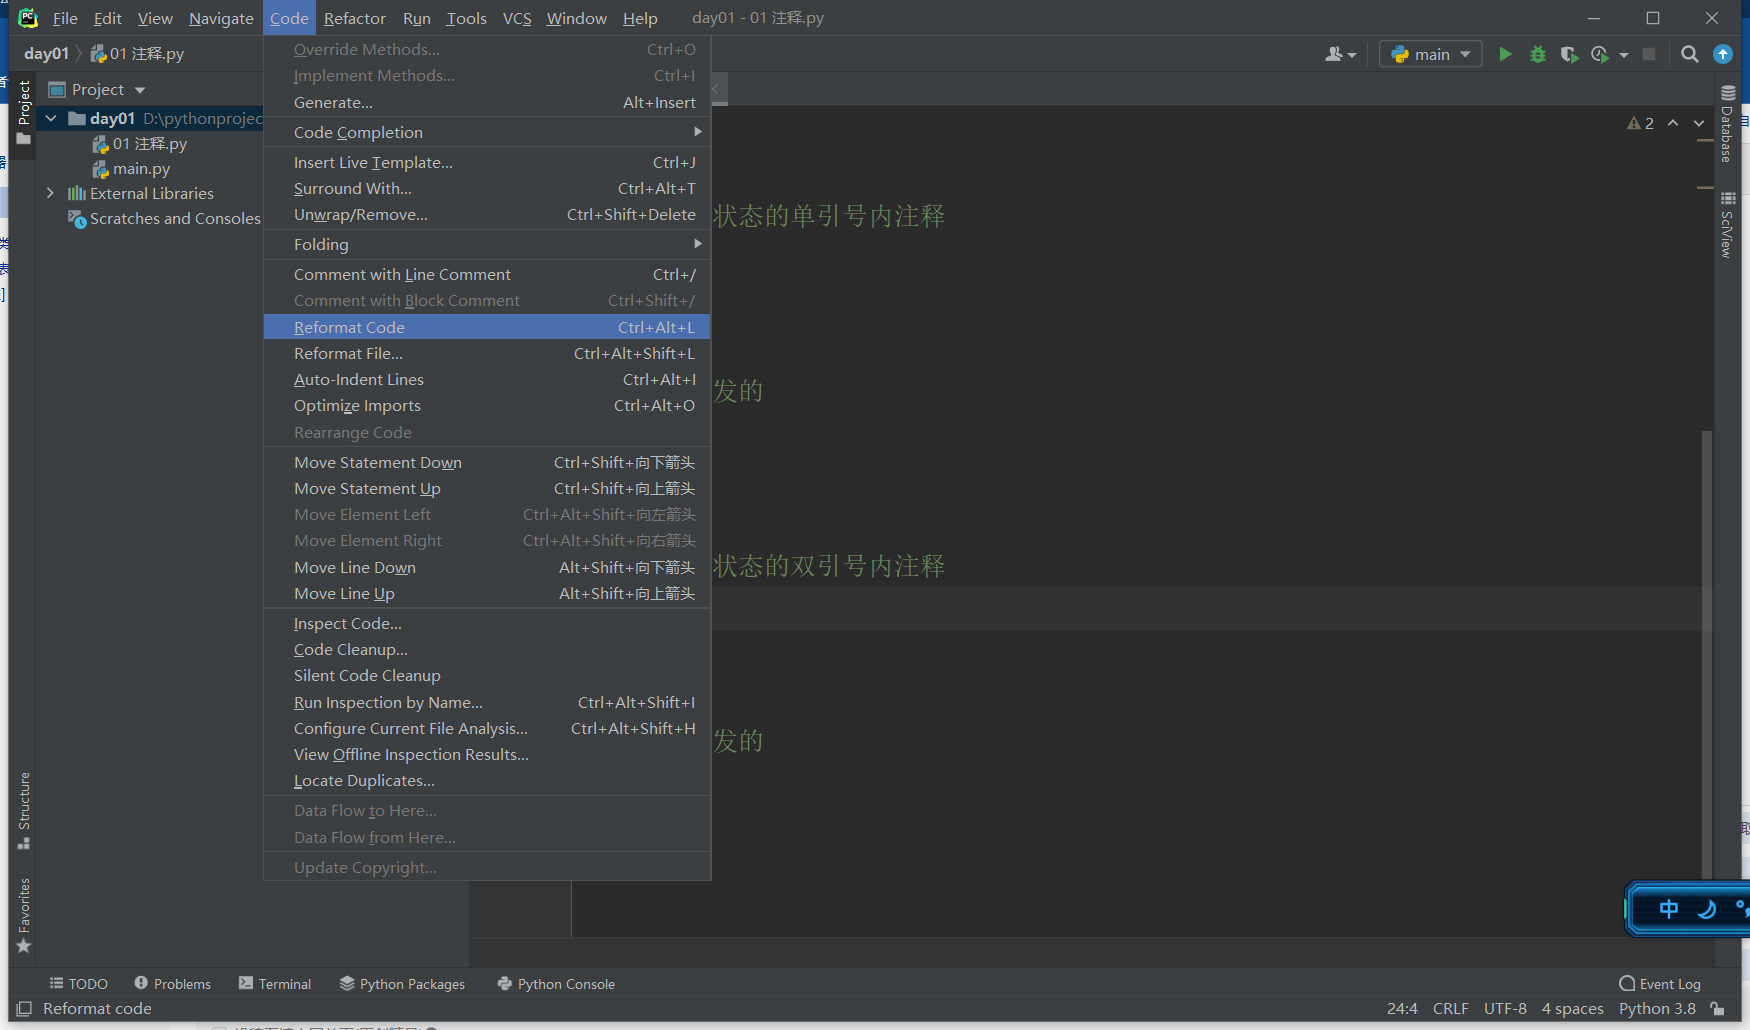
Task: Select Comment with Line Comment
Action: pyautogui.click(x=487, y=274)
